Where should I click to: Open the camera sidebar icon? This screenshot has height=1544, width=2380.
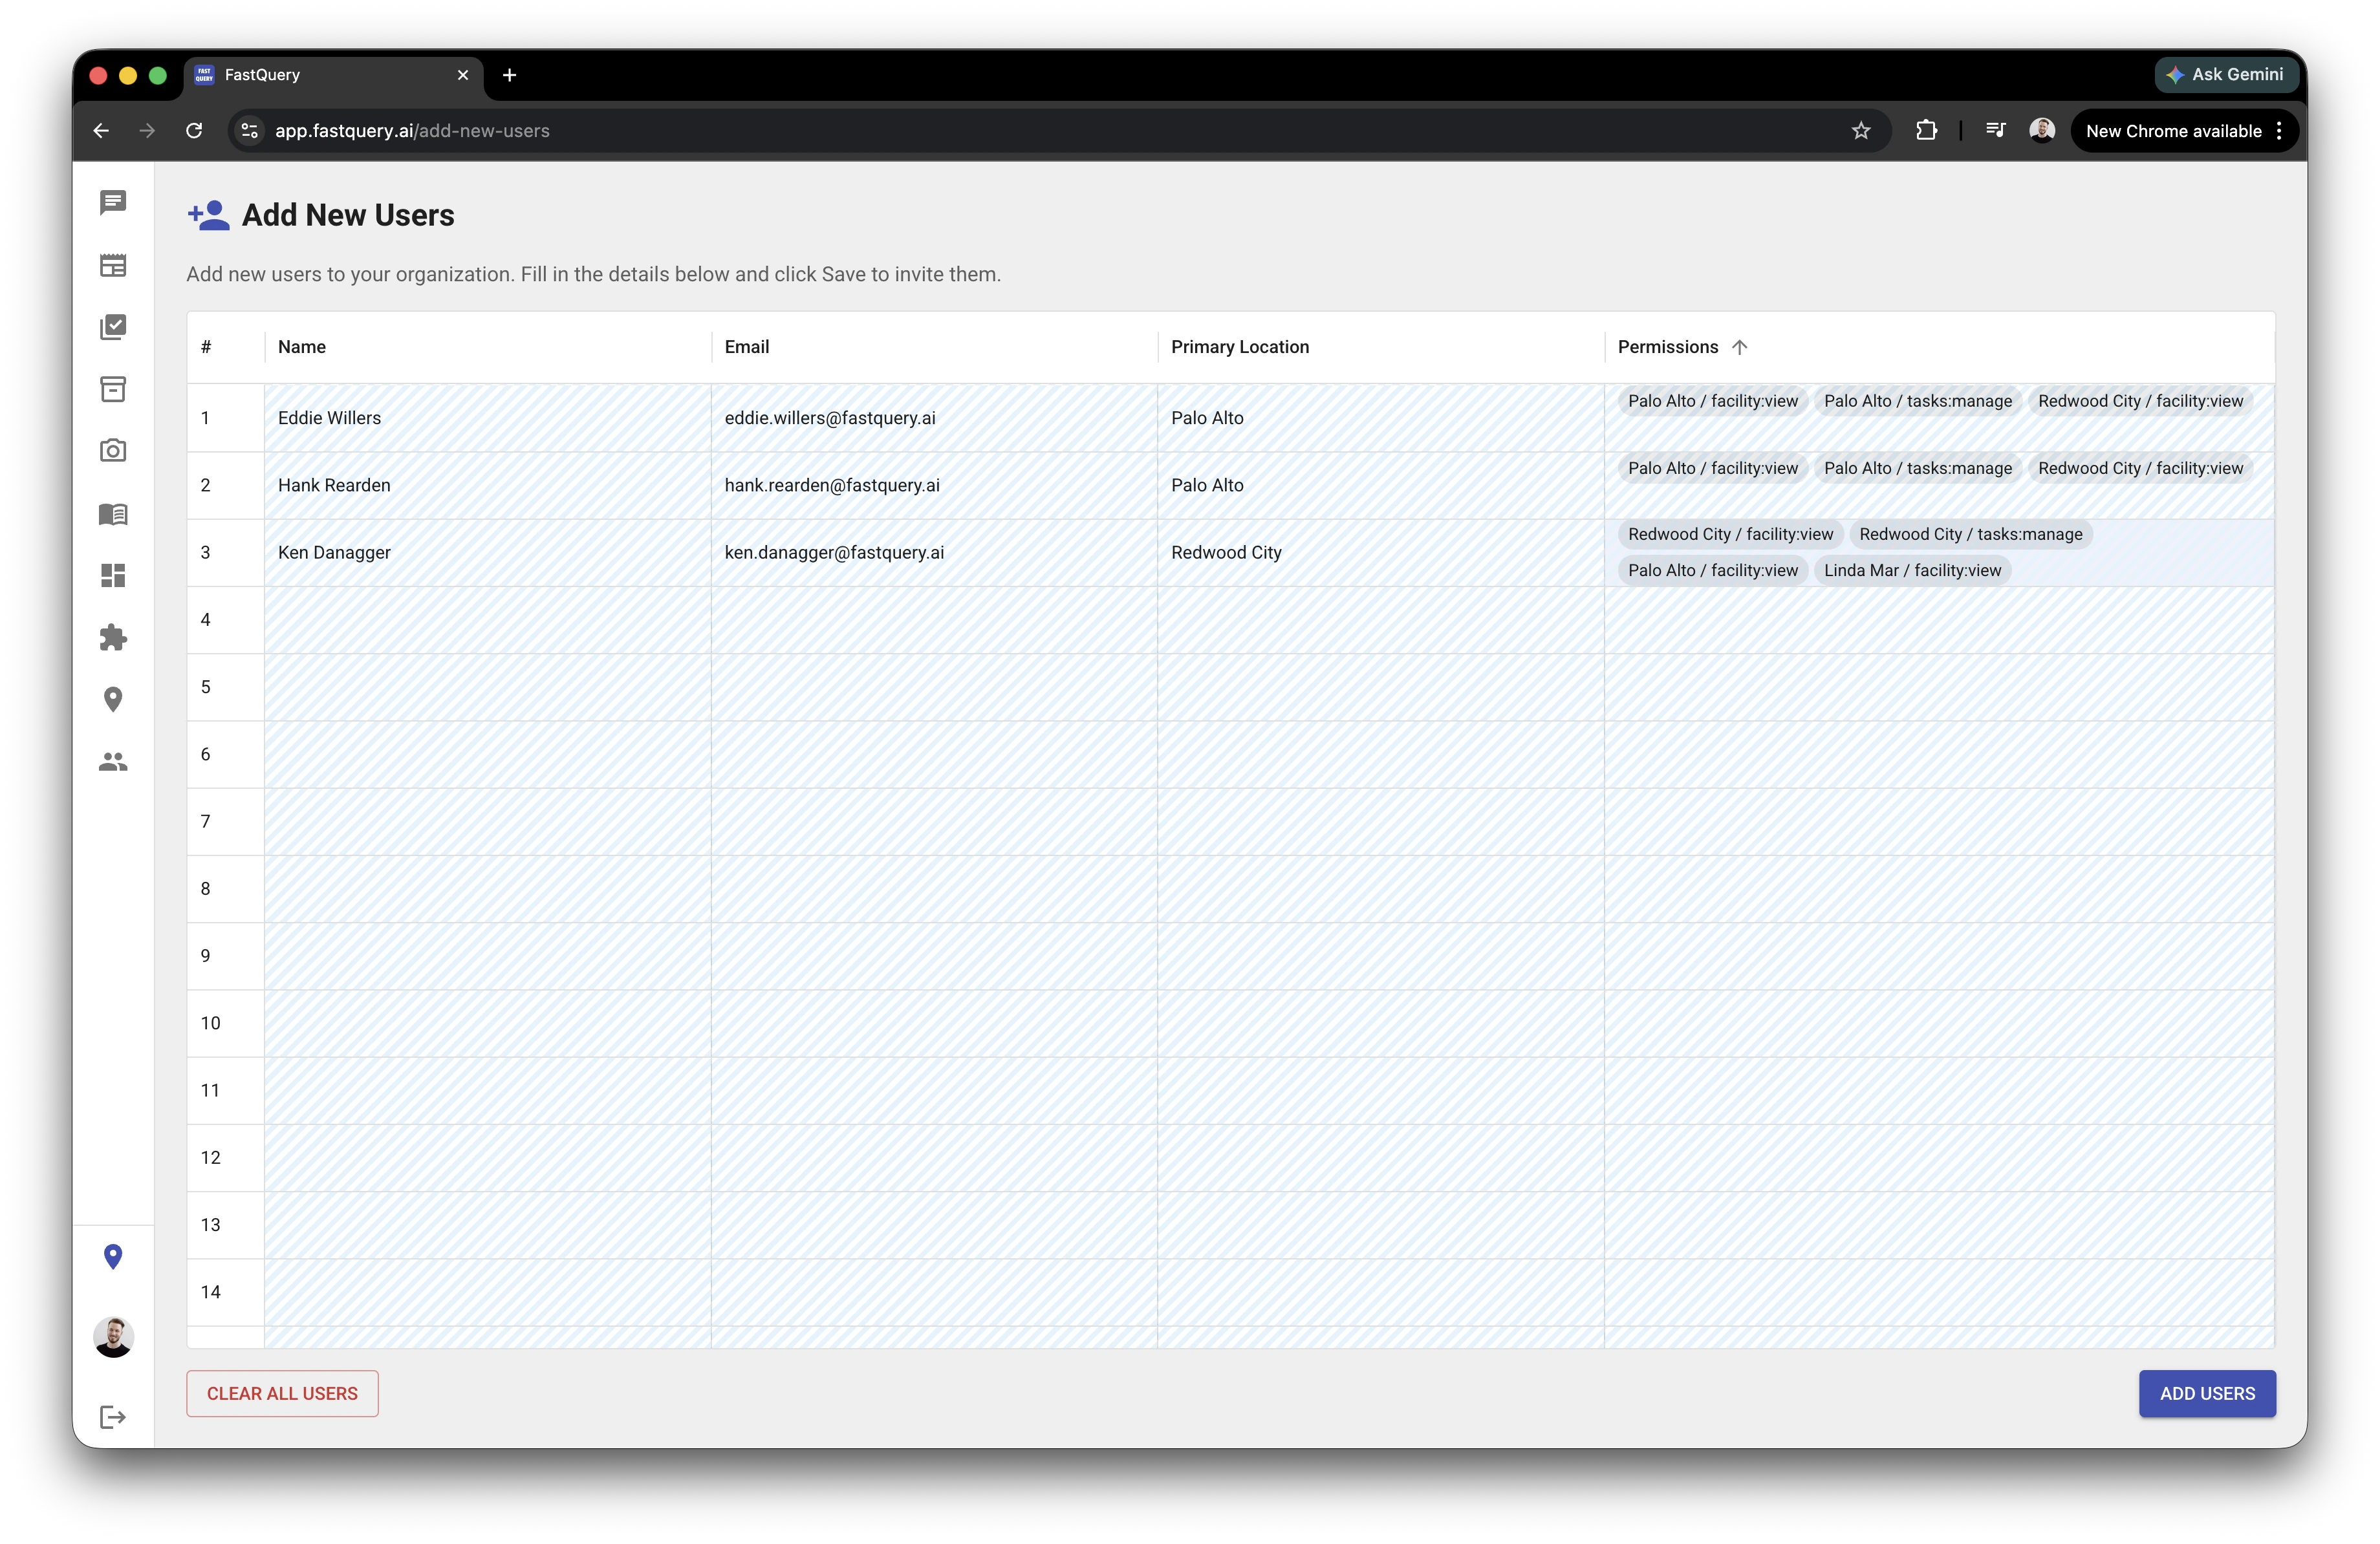point(113,451)
